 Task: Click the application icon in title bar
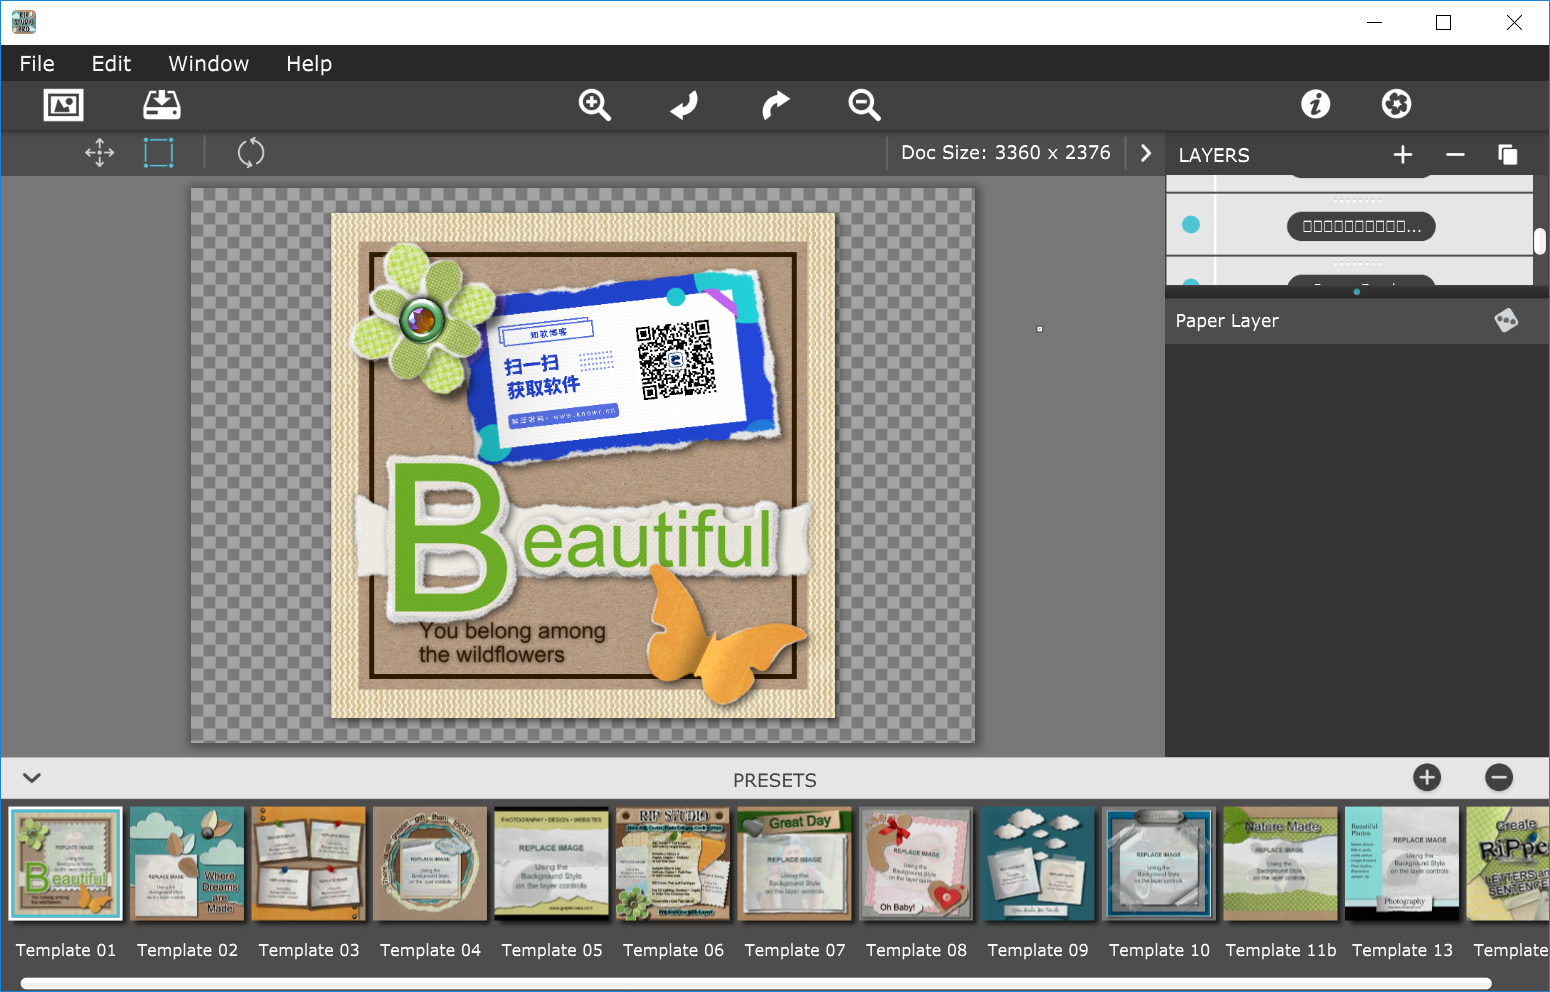pos(24,22)
